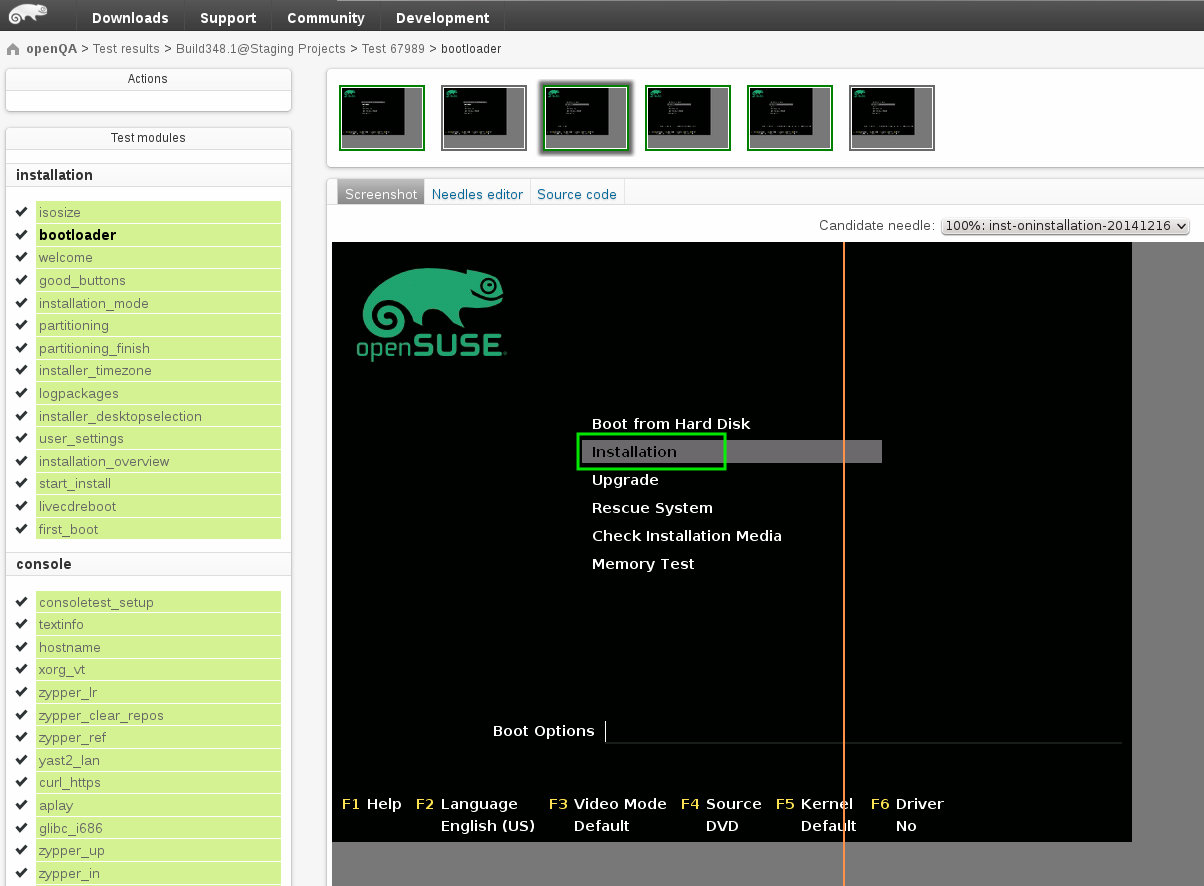Open the hostname test module
Image resolution: width=1204 pixels, height=886 pixels.
point(158,647)
